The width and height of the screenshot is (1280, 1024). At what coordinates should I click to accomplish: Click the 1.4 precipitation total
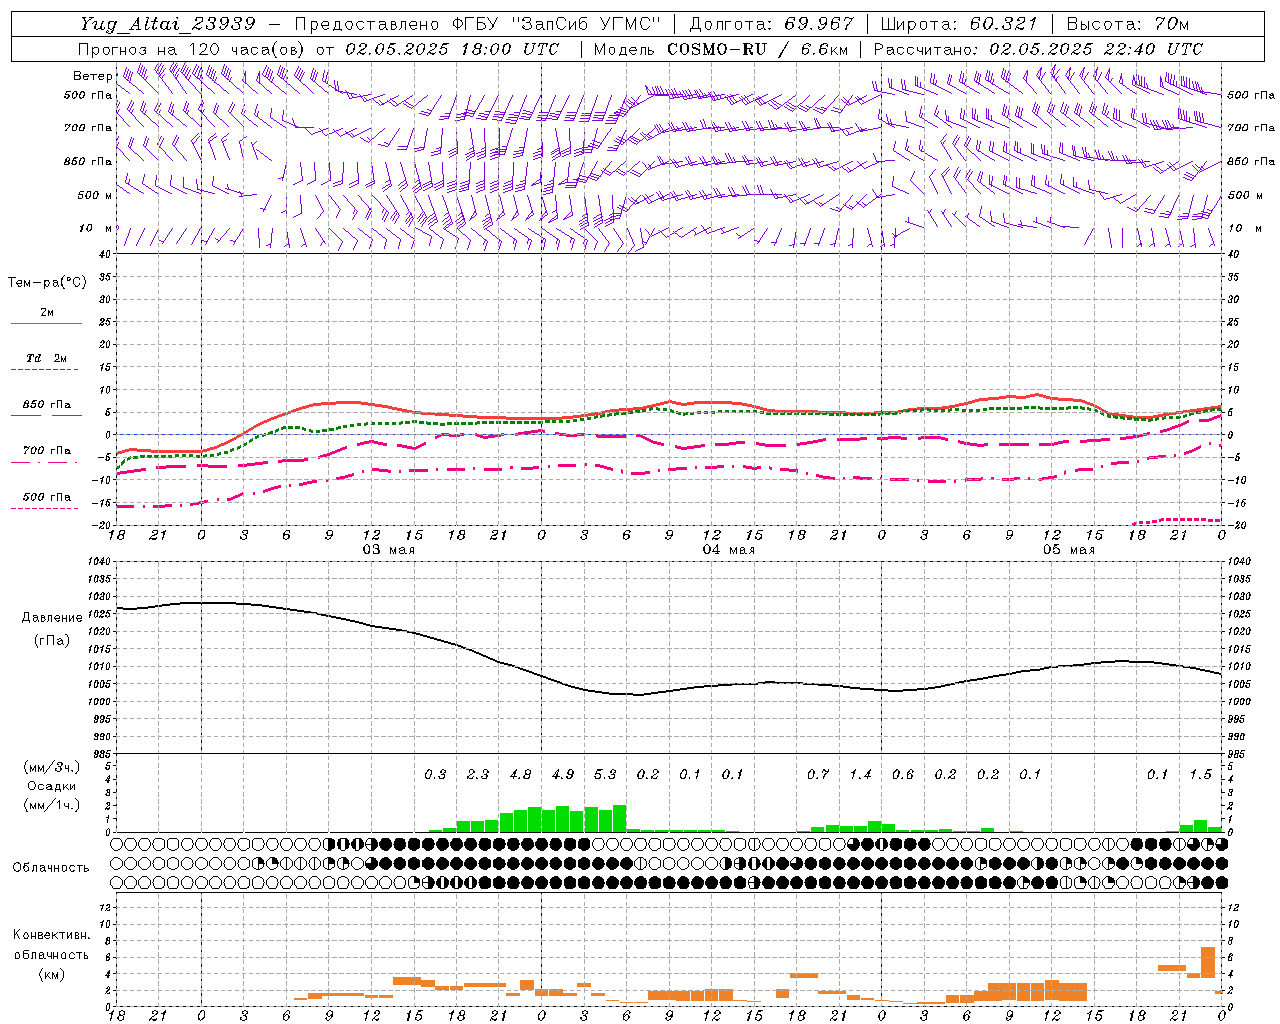(860, 775)
